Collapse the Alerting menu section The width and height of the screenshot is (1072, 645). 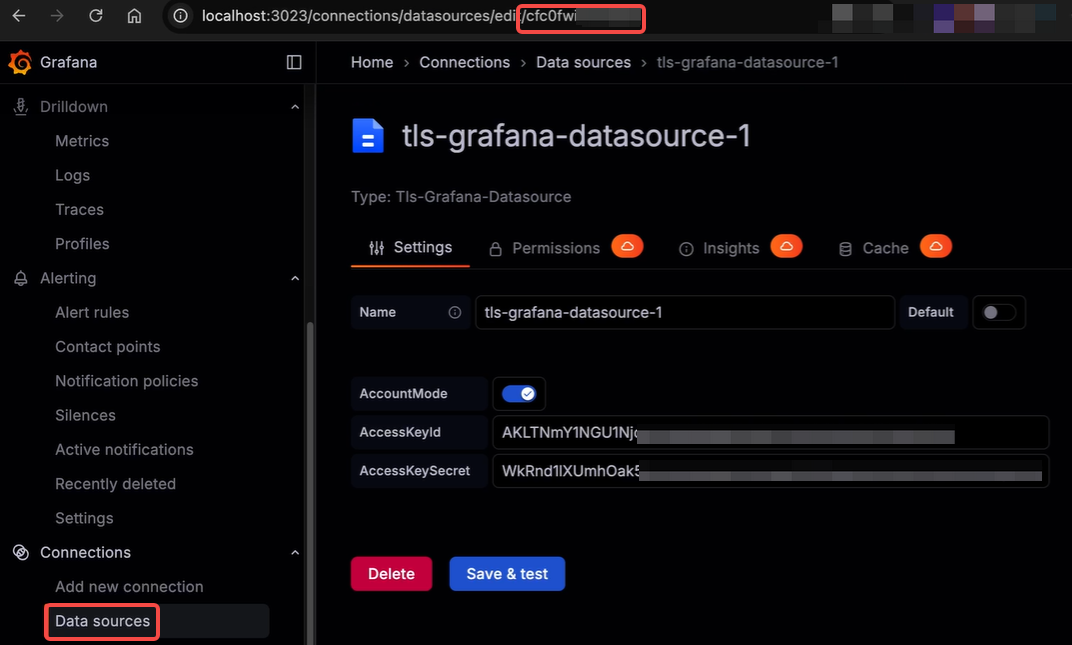(295, 278)
